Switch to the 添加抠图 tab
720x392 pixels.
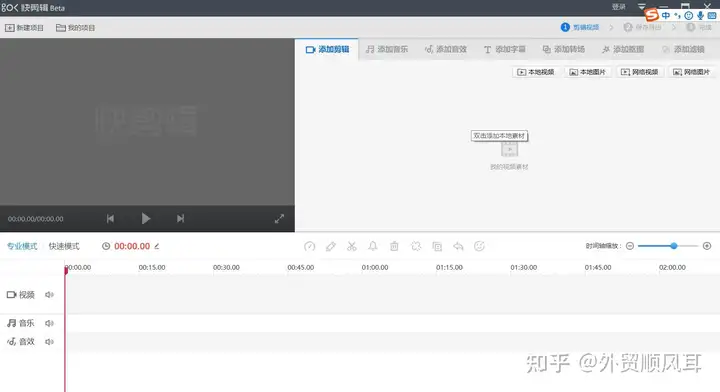tap(623, 50)
